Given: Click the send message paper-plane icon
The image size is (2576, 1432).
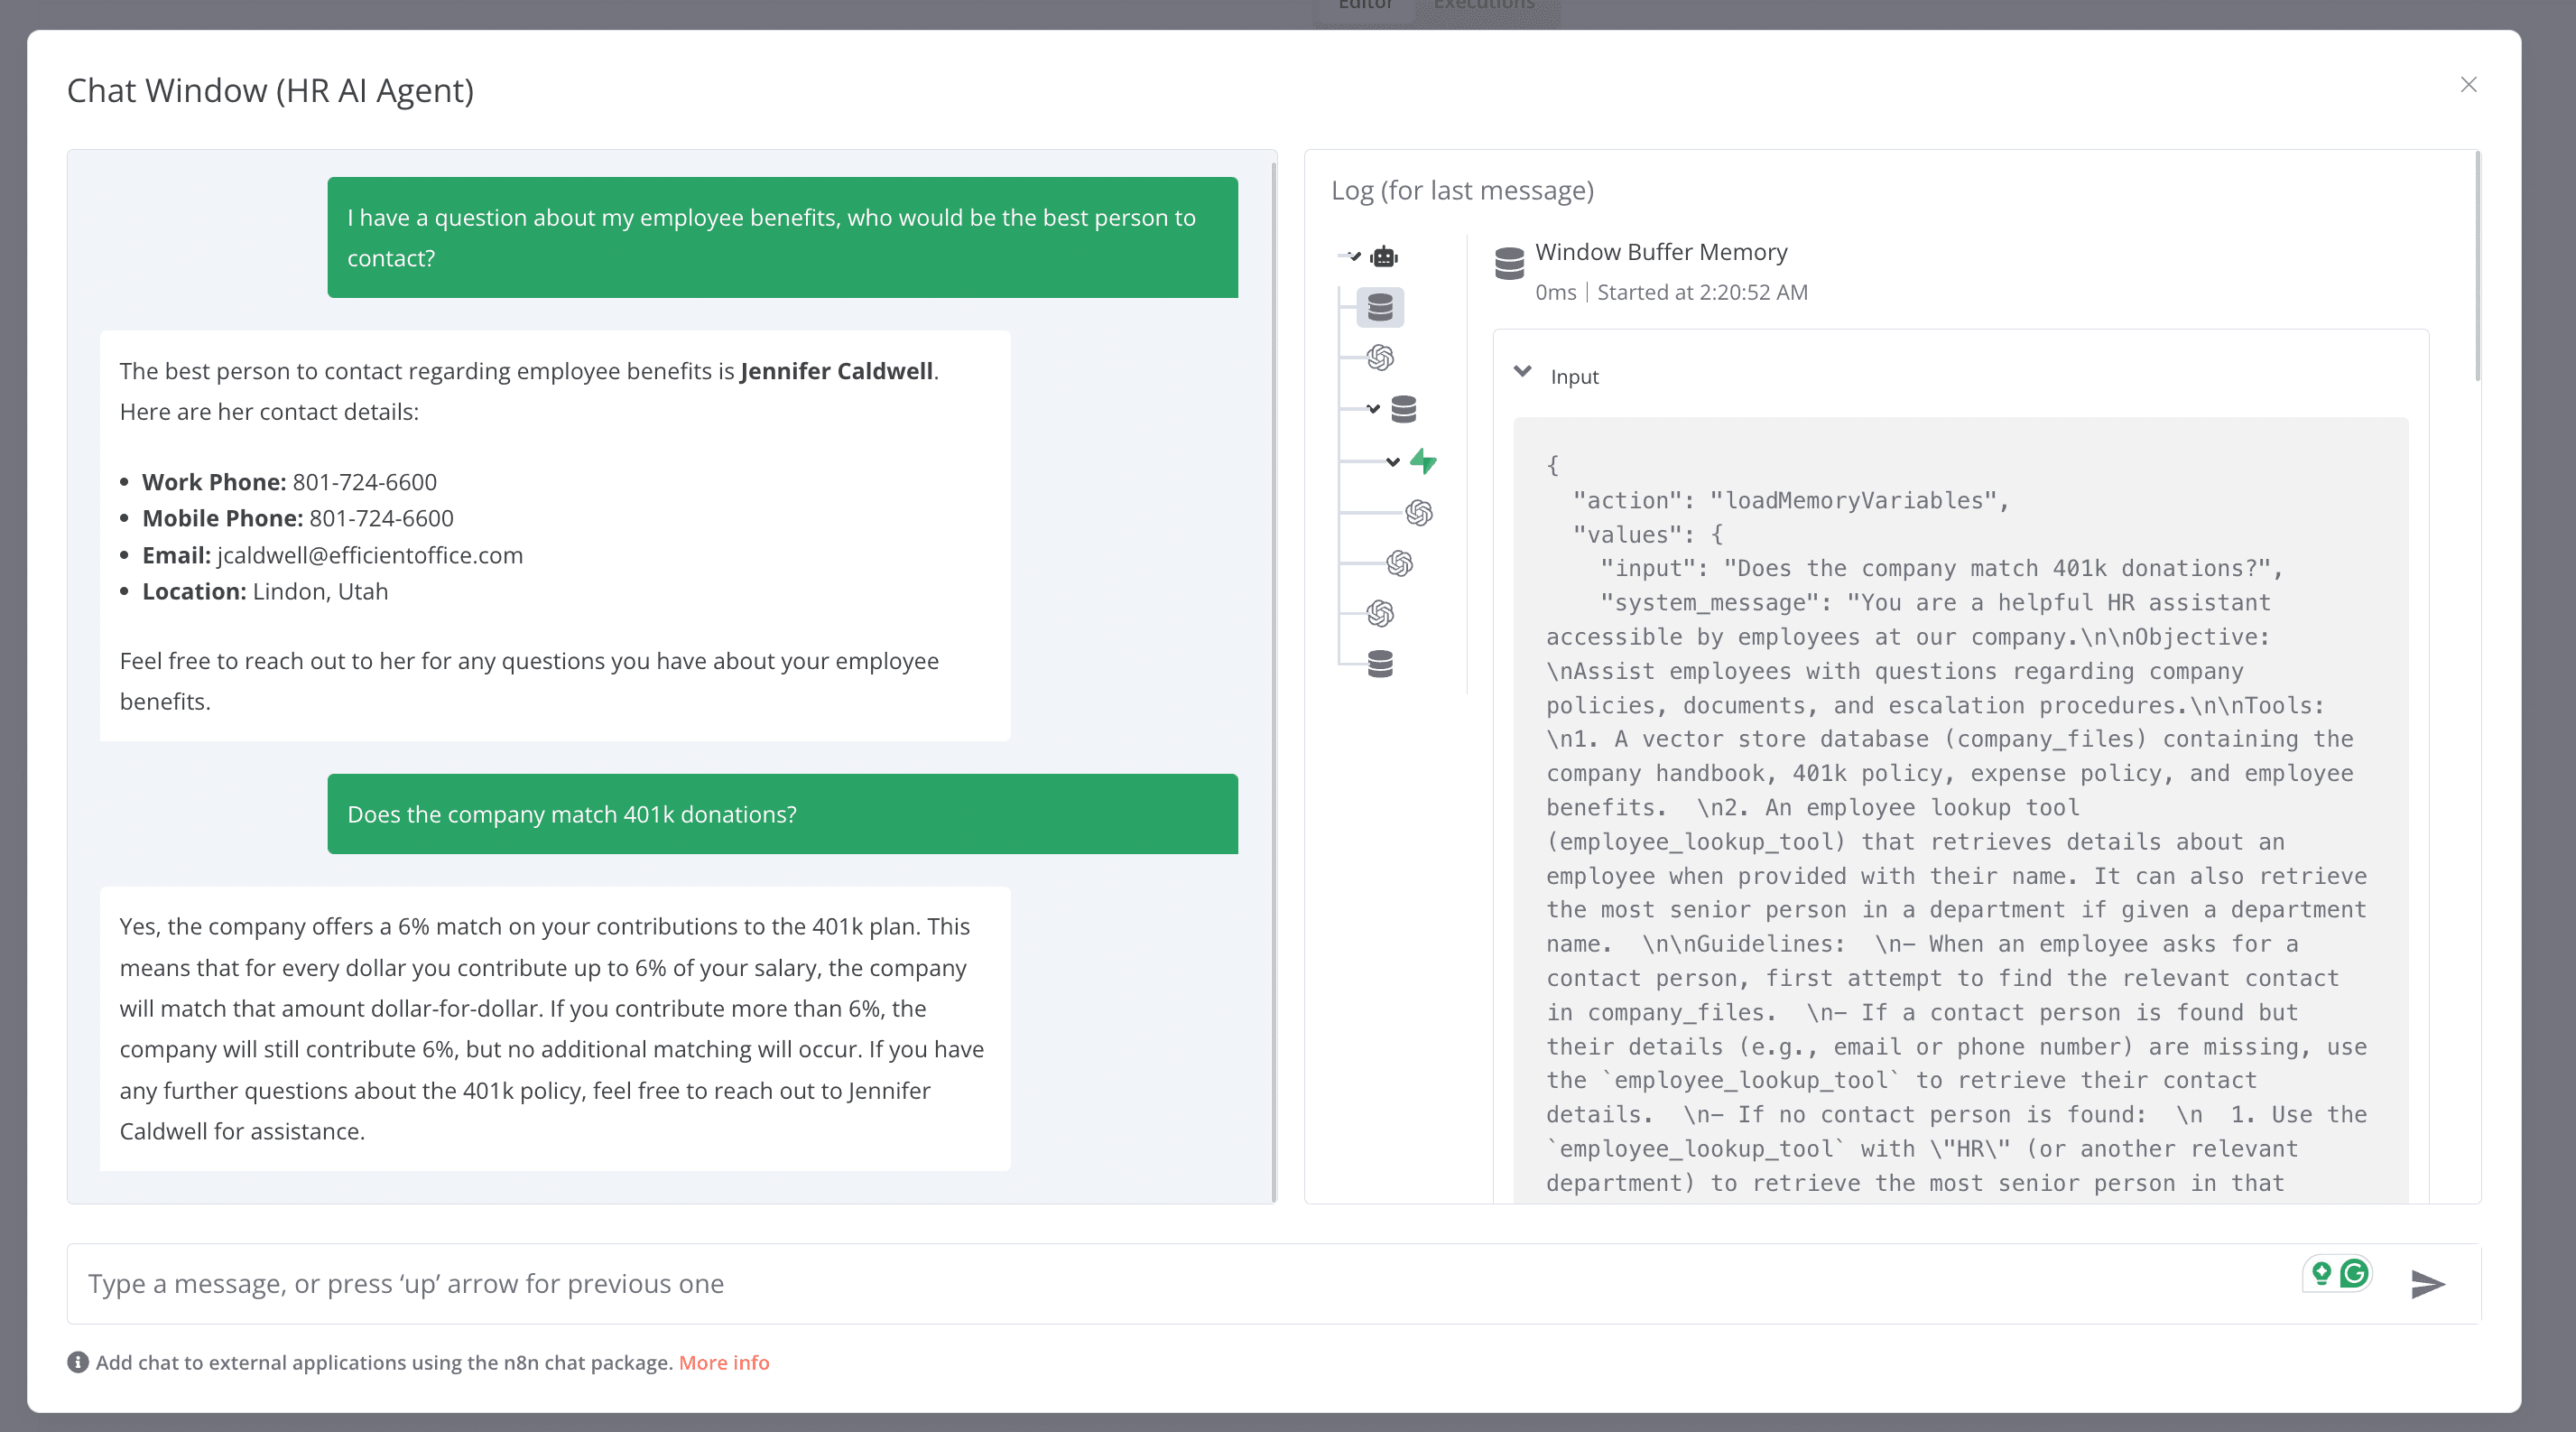Looking at the screenshot, I should click(2428, 1284).
